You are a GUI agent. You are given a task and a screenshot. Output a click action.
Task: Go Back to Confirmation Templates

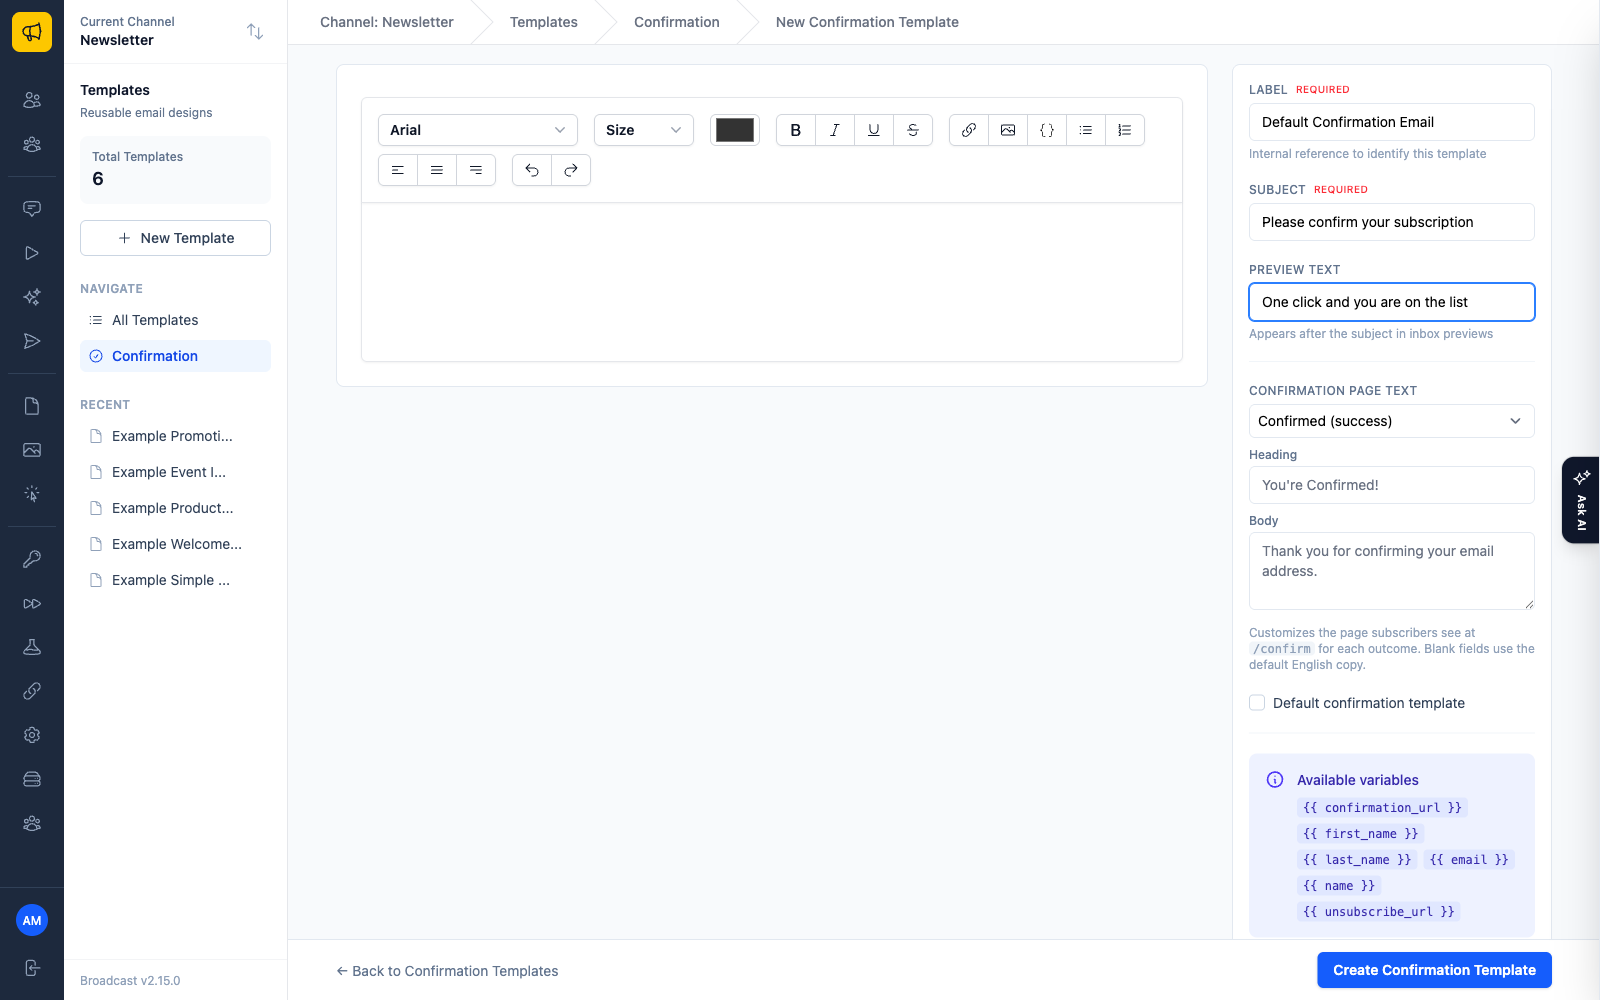pos(447,971)
